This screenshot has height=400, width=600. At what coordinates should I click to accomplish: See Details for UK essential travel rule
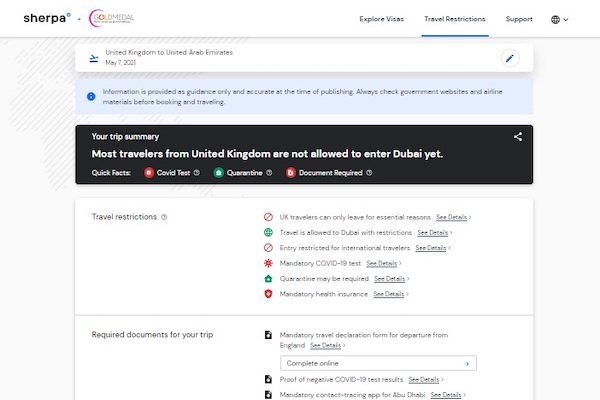coord(452,216)
